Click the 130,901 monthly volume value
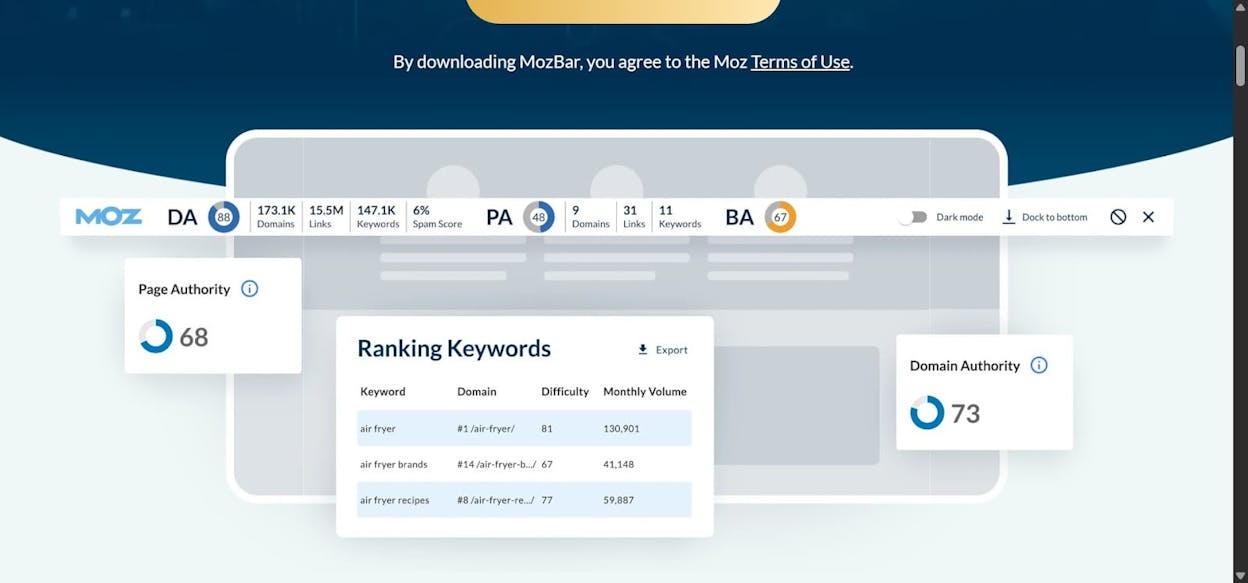The width and height of the screenshot is (1248, 583). click(x=622, y=428)
